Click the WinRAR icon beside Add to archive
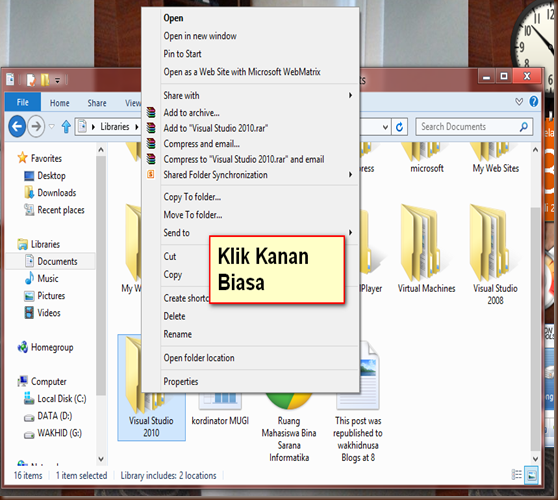 (x=151, y=112)
